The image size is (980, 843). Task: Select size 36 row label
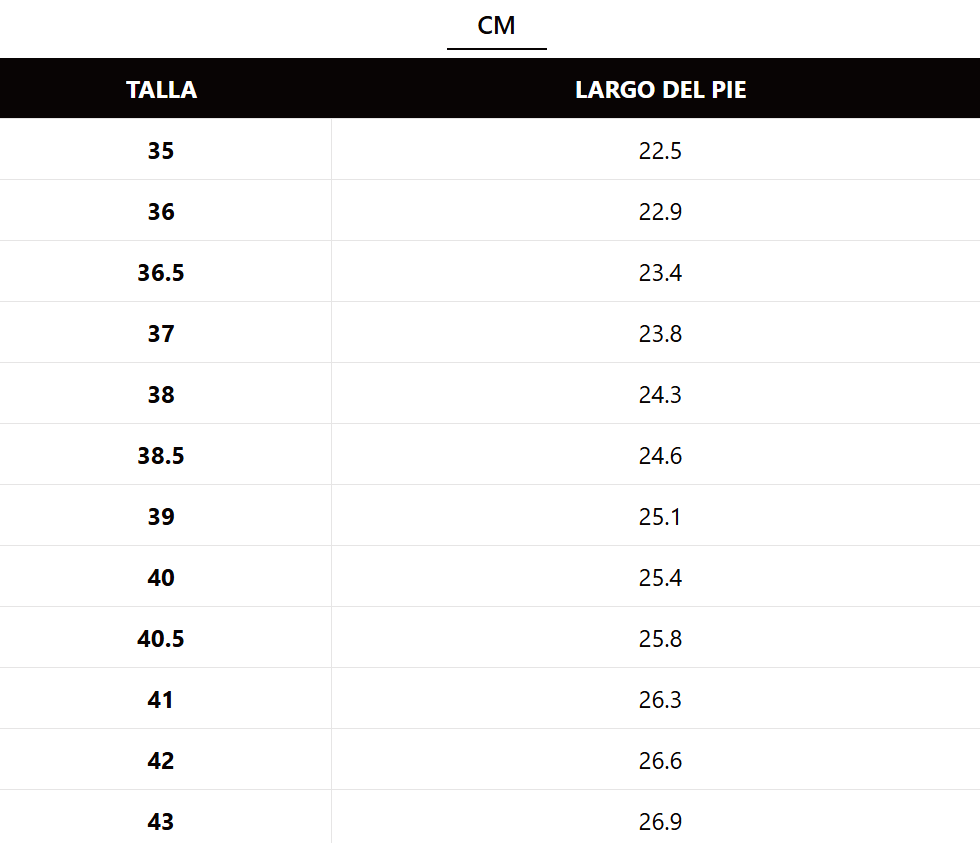[161, 212]
